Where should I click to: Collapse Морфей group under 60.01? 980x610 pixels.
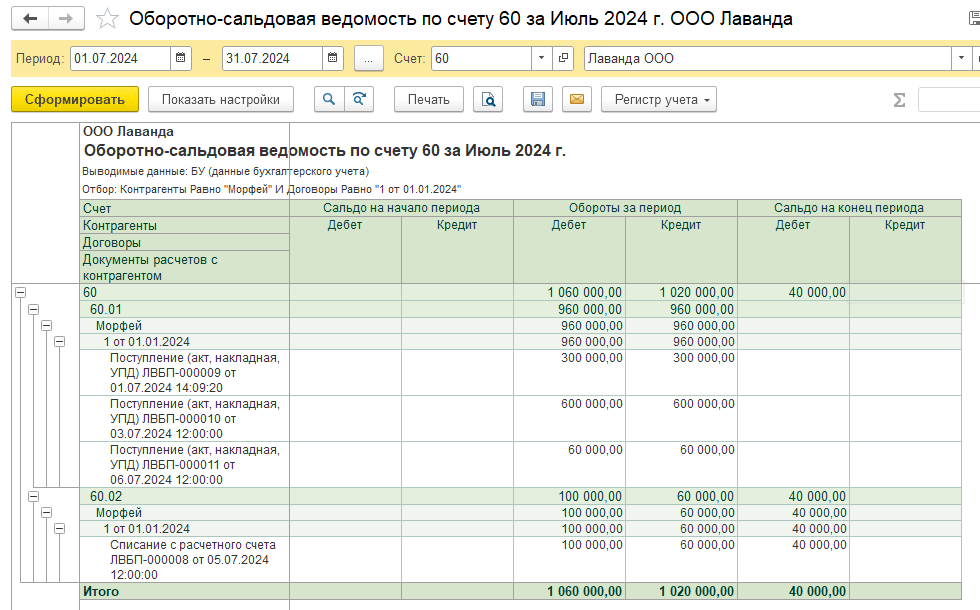(x=46, y=326)
